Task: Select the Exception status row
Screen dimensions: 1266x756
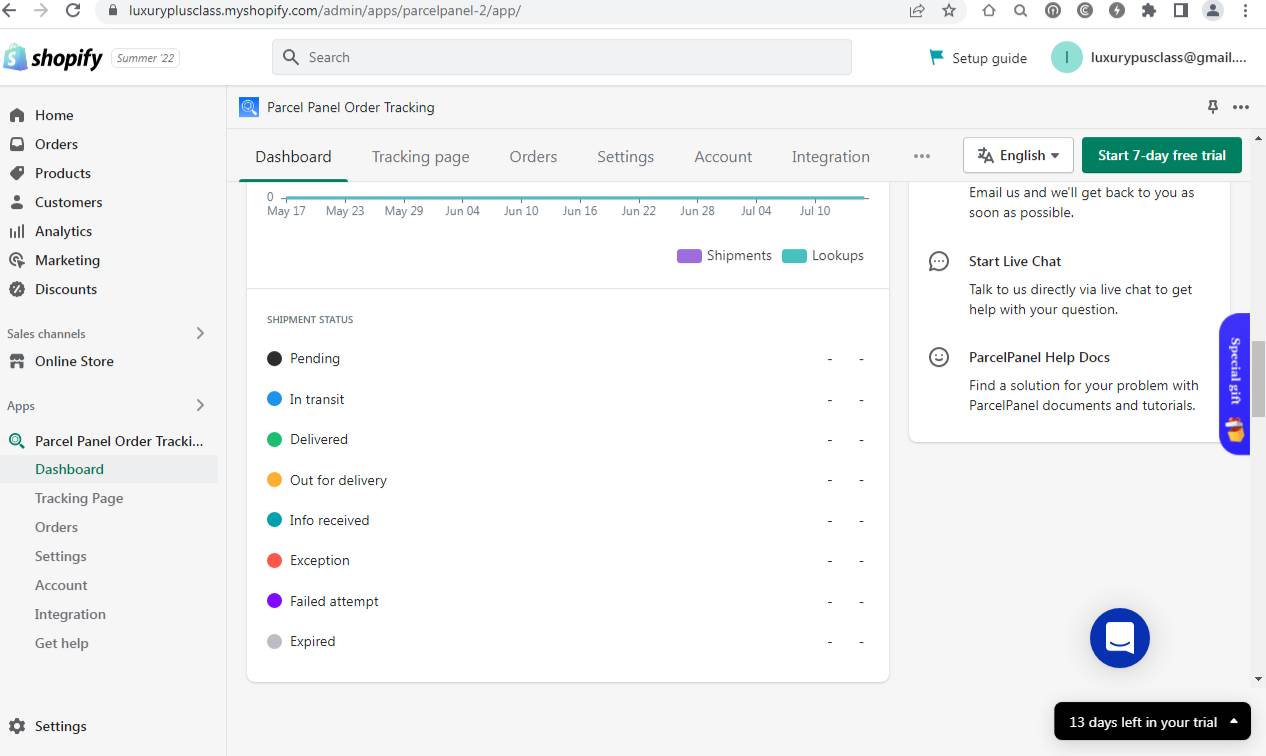Action: [567, 560]
